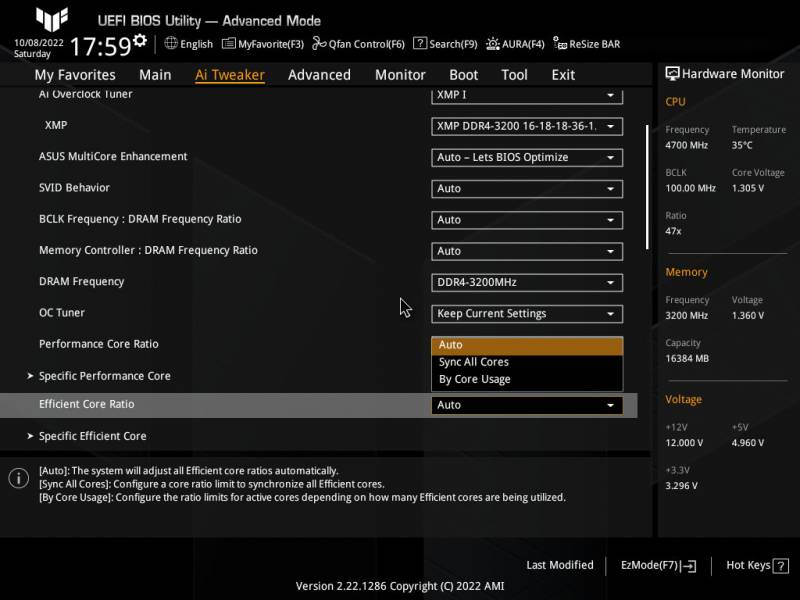Select Sync All Cores option
This screenshot has width=800, height=600.
[x=527, y=362]
